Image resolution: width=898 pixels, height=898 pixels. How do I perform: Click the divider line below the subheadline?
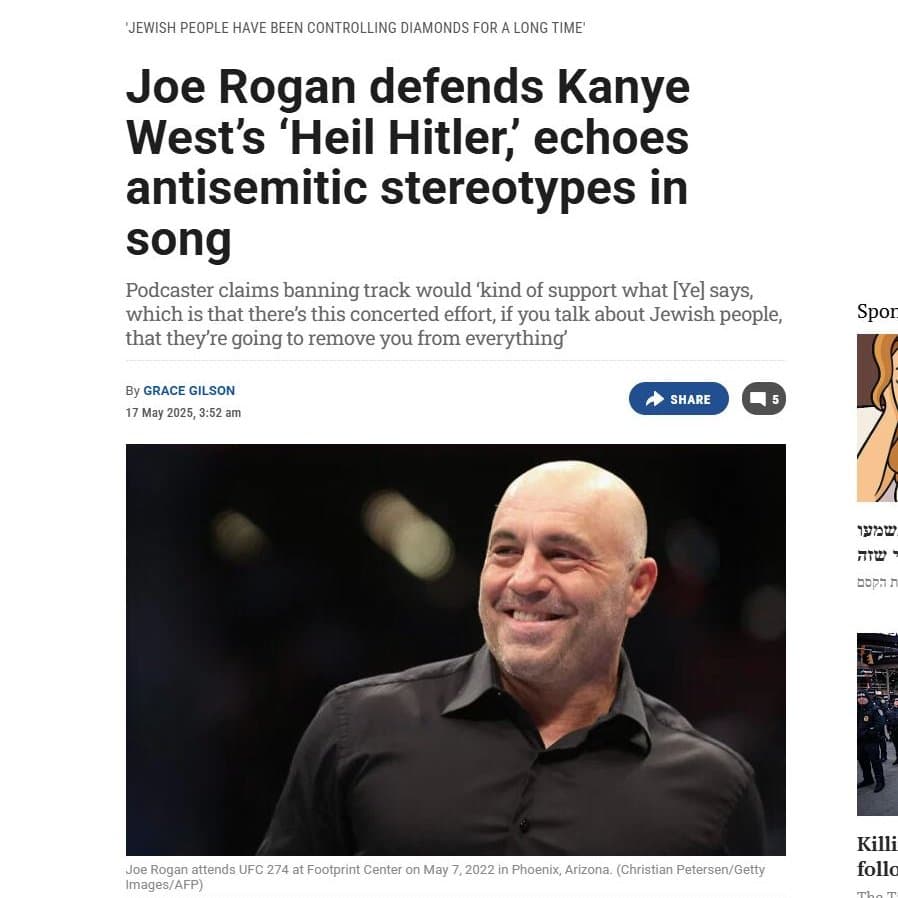pyautogui.click(x=455, y=361)
